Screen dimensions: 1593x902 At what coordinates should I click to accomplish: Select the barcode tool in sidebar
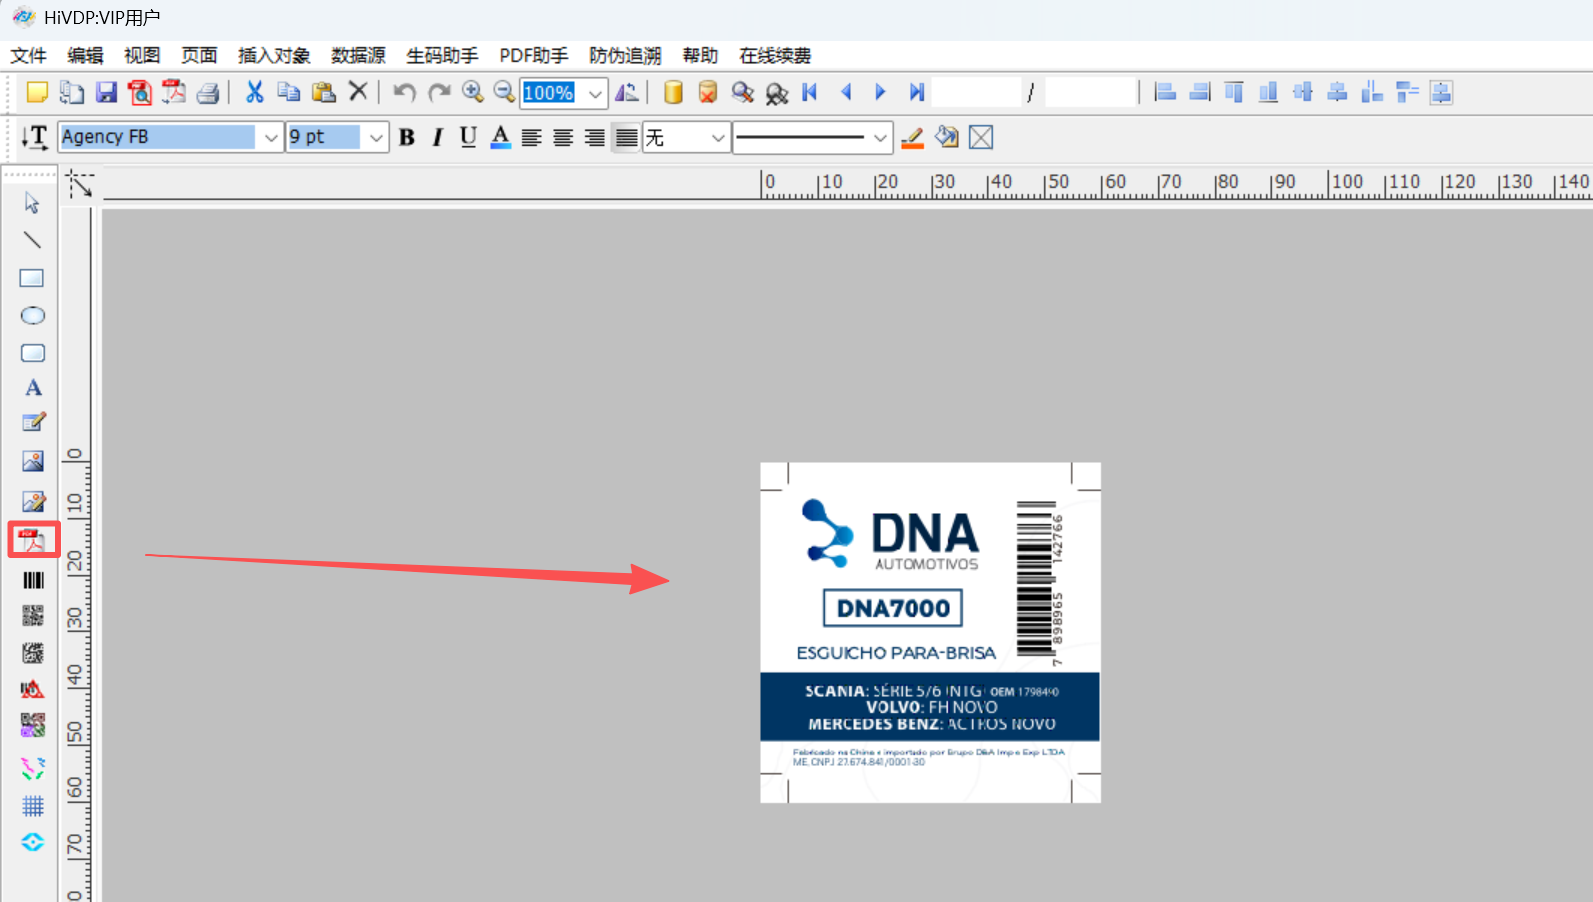point(33,580)
